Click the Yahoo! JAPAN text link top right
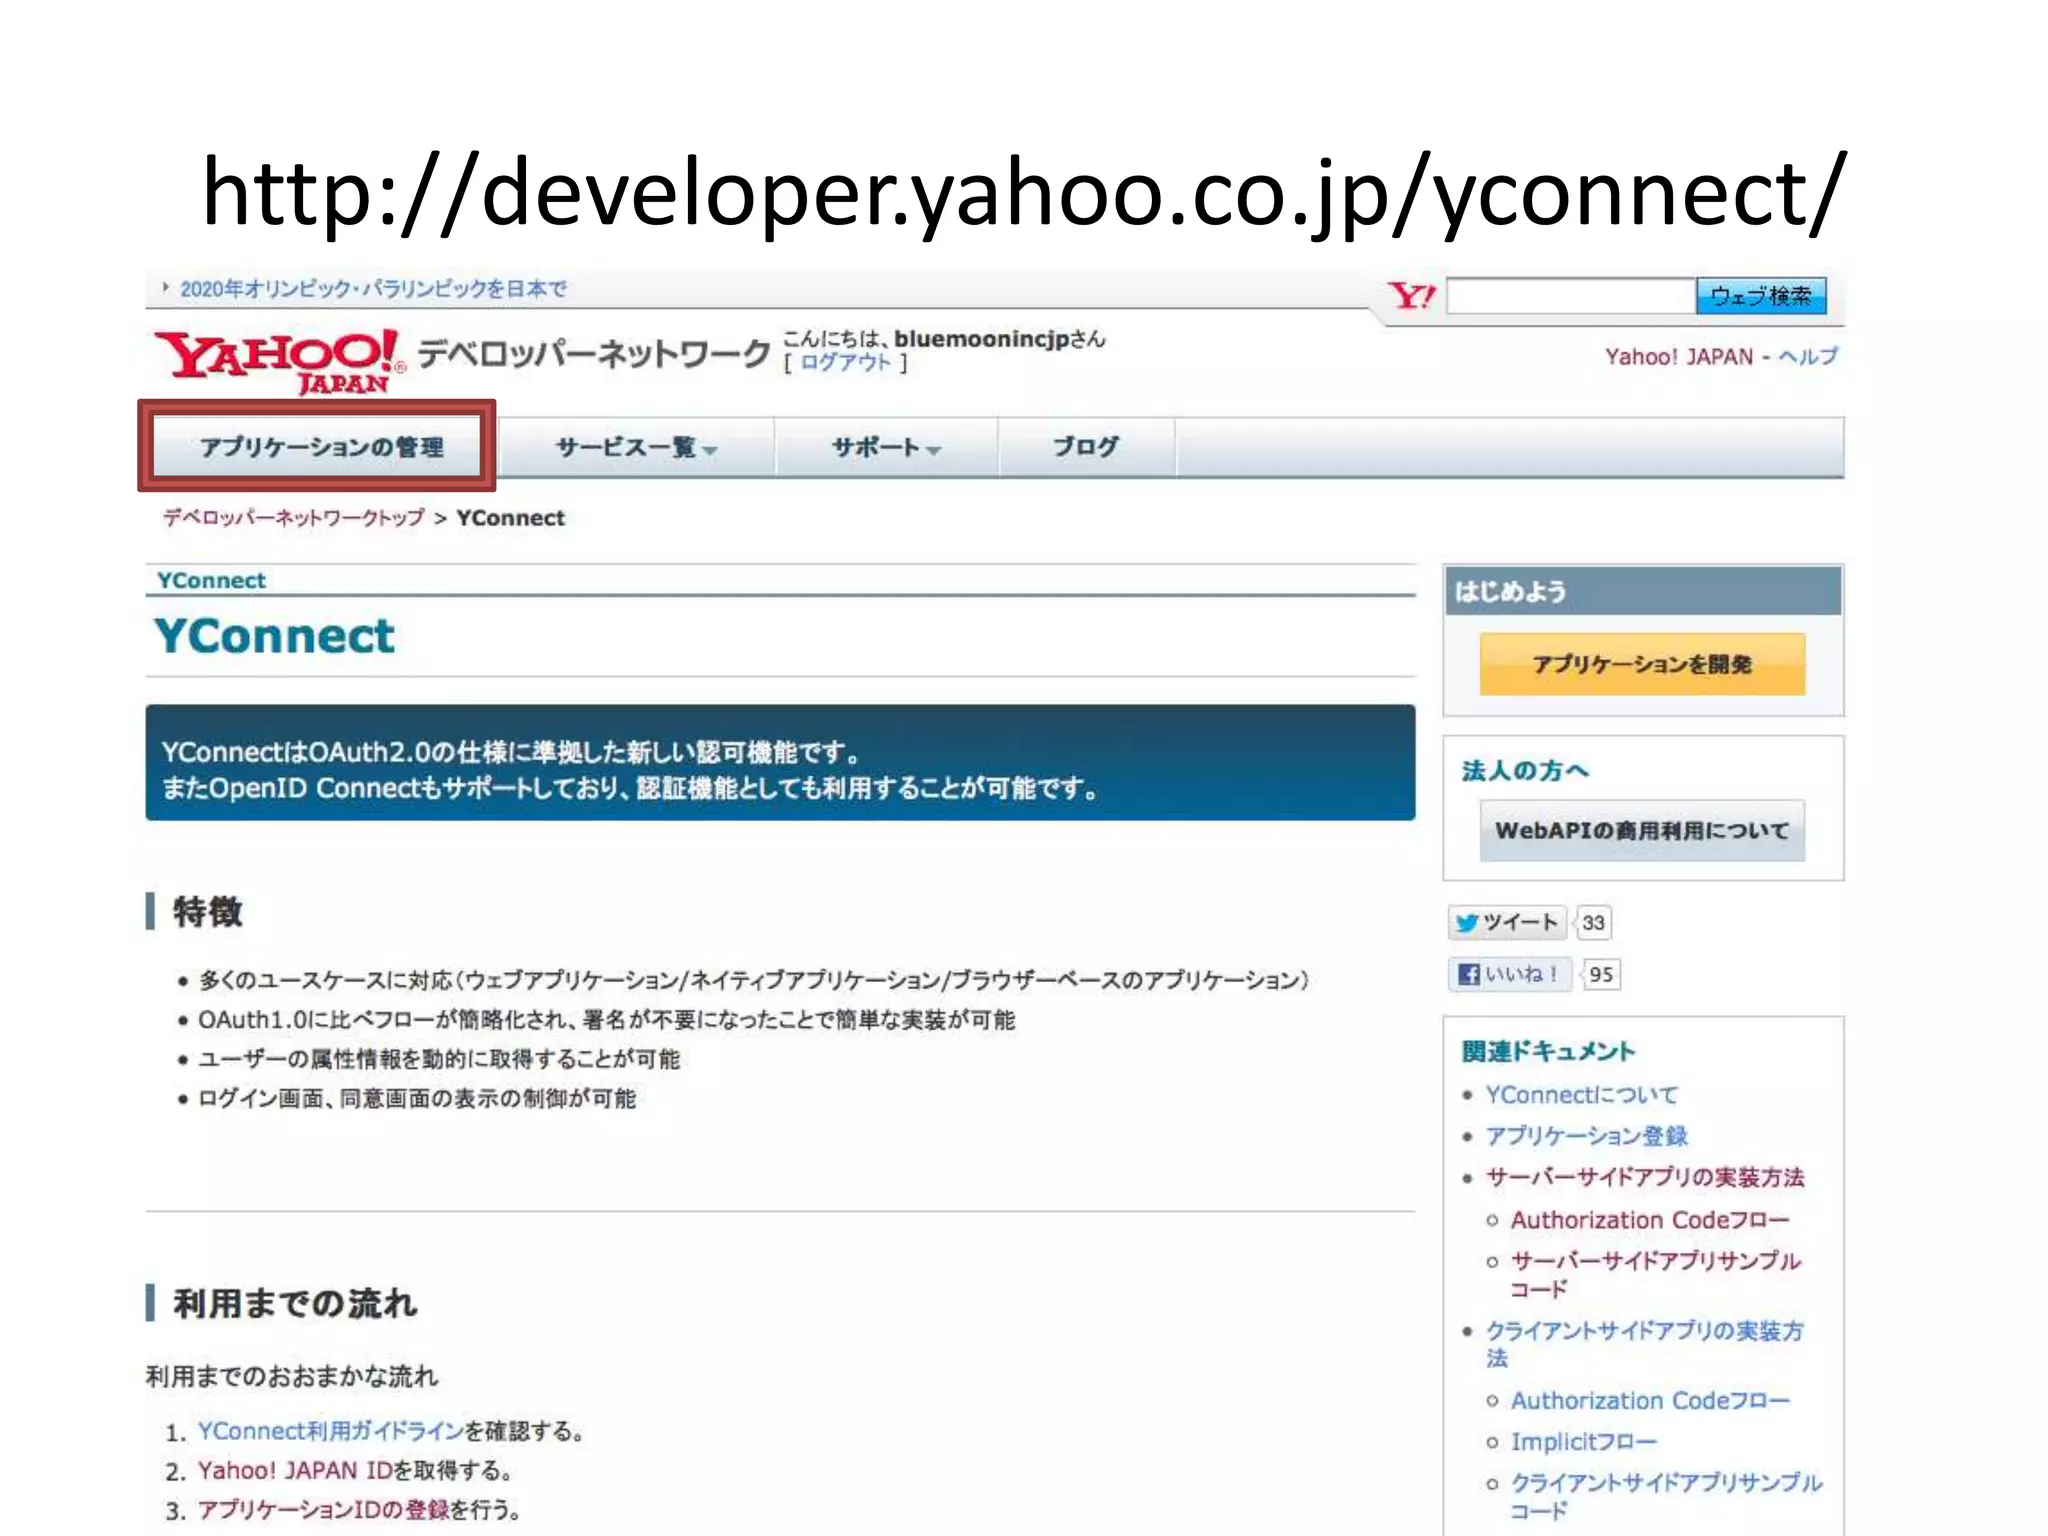The image size is (2048, 1536). coord(1679,357)
